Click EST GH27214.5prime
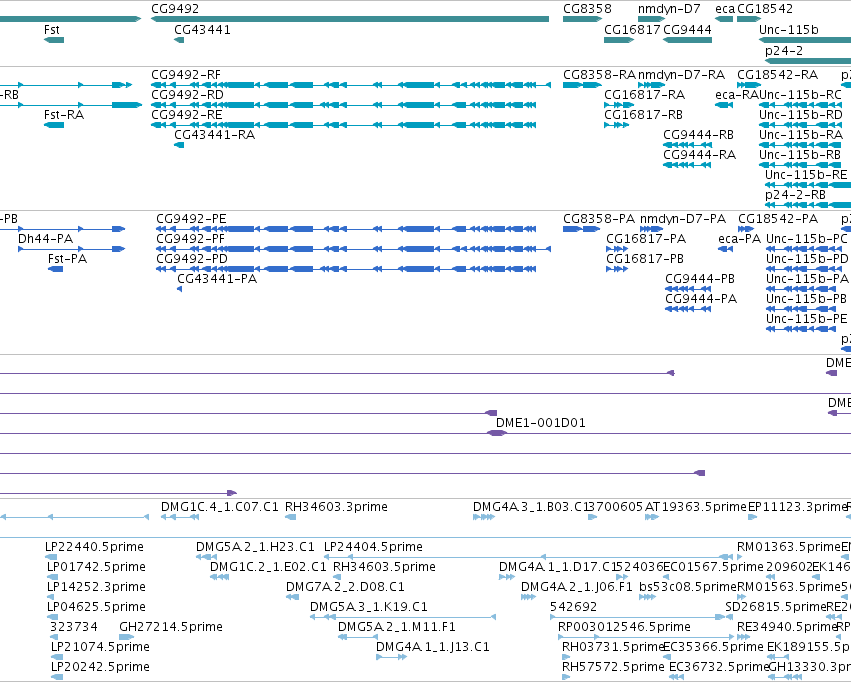Image resolution: width=851 pixels, height=682 pixels. point(171,627)
